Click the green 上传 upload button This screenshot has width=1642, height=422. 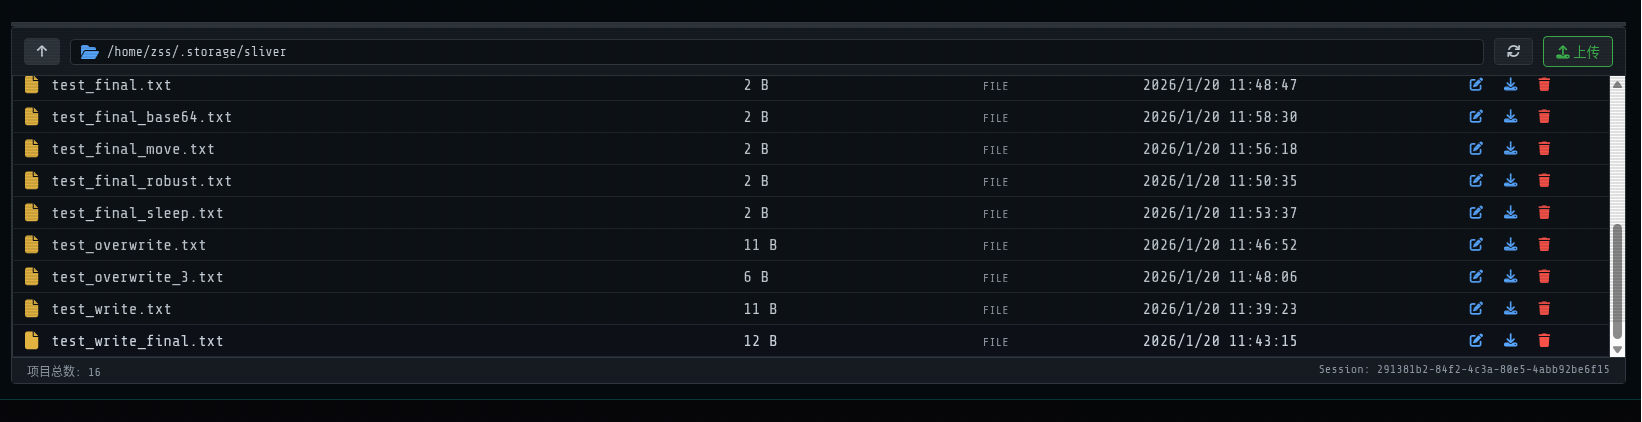click(1577, 51)
